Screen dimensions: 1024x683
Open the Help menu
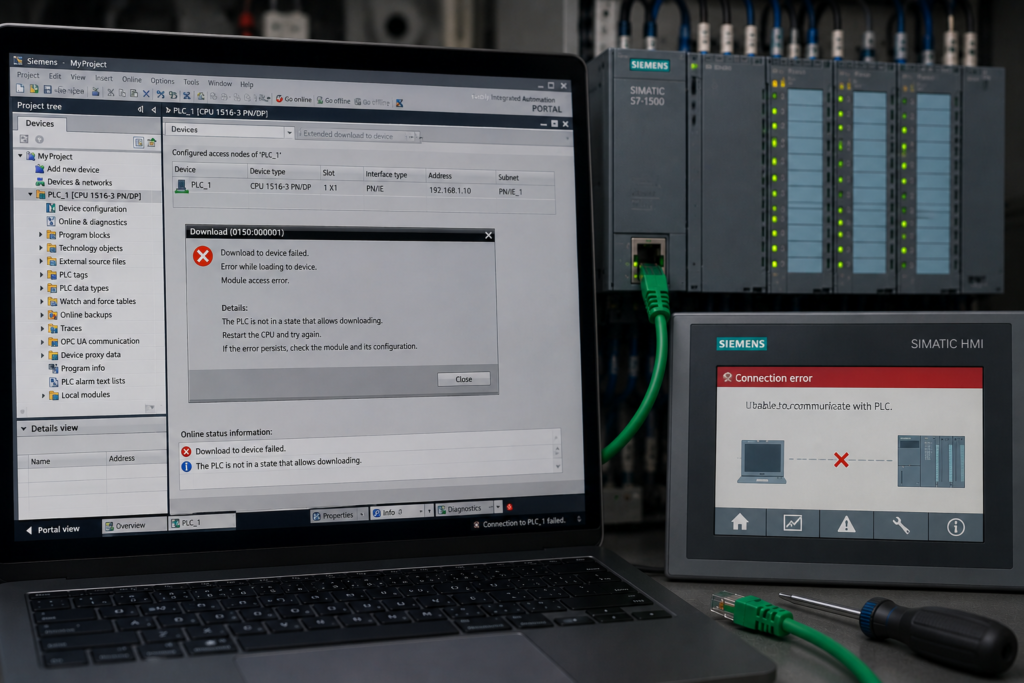pos(246,84)
